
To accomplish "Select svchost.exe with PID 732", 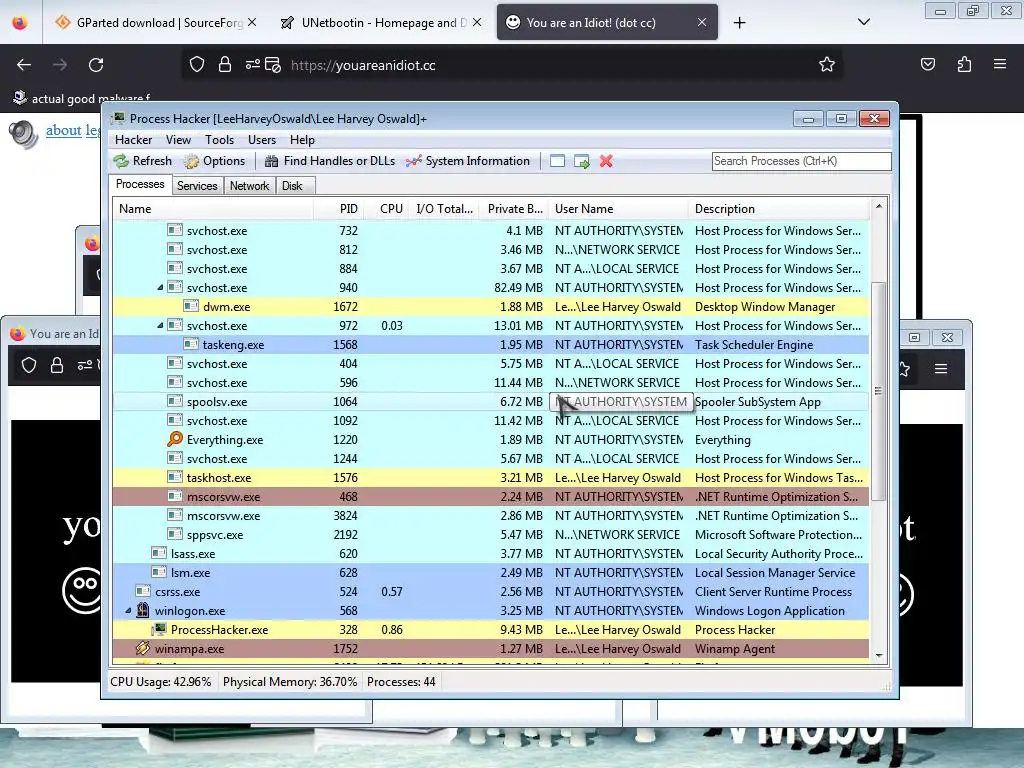I will point(490,231).
